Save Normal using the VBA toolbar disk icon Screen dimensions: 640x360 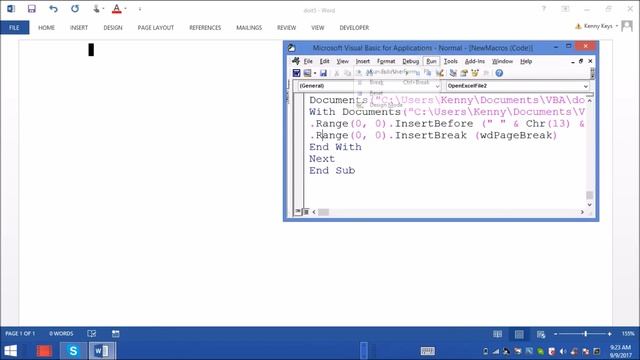coord(323,73)
